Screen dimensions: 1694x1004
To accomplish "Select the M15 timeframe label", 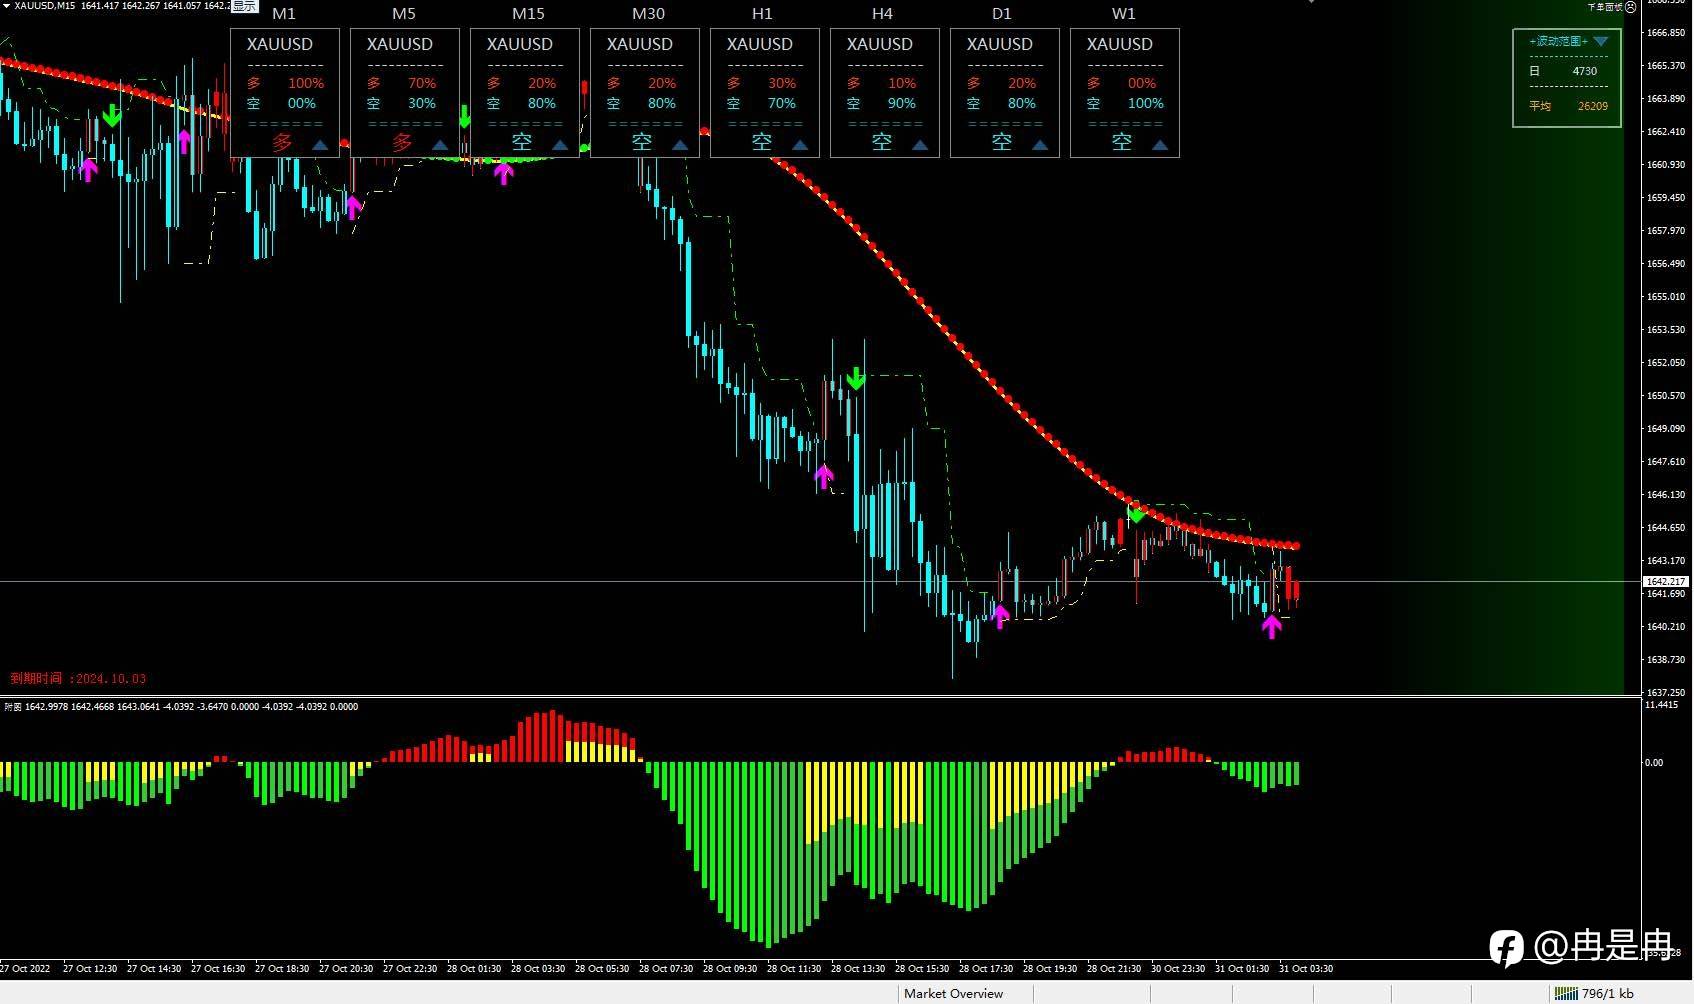I will [528, 14].
